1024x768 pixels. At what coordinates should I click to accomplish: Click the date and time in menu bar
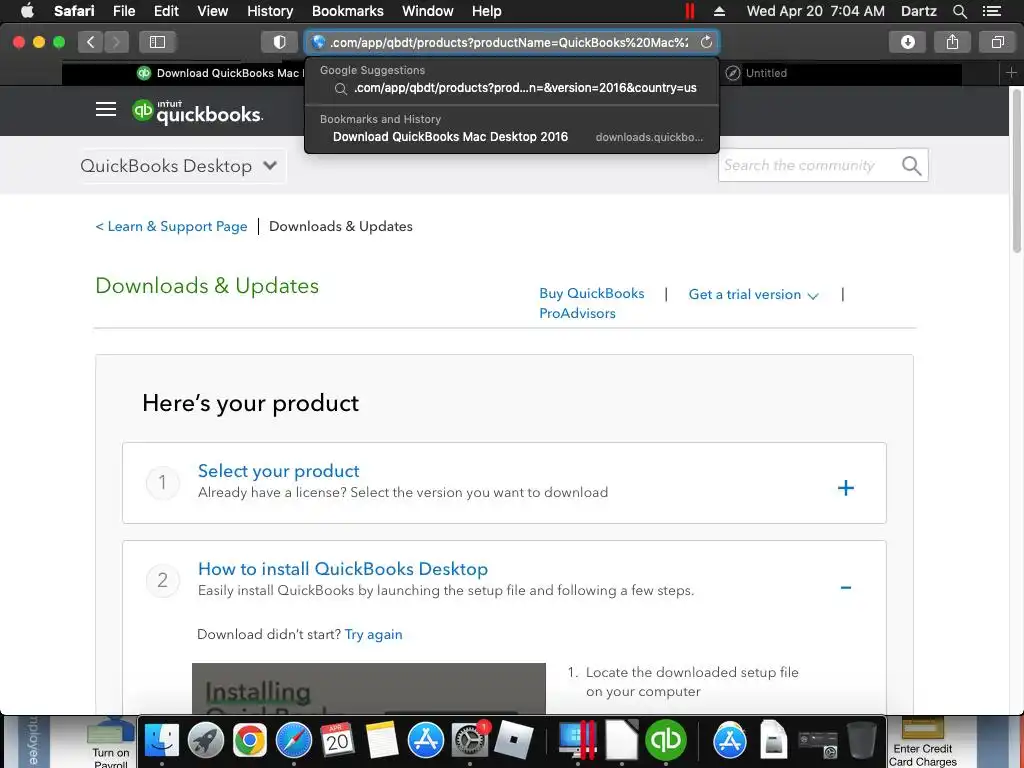815,11
